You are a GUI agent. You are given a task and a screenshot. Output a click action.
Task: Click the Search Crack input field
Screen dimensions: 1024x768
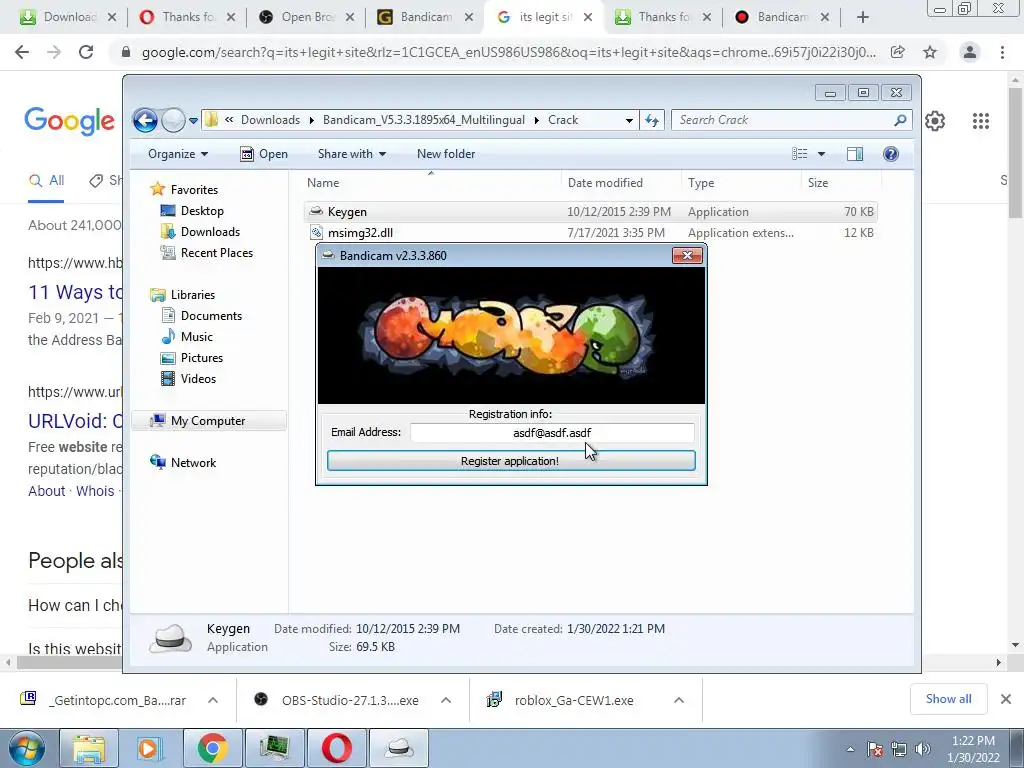(782, 120)
